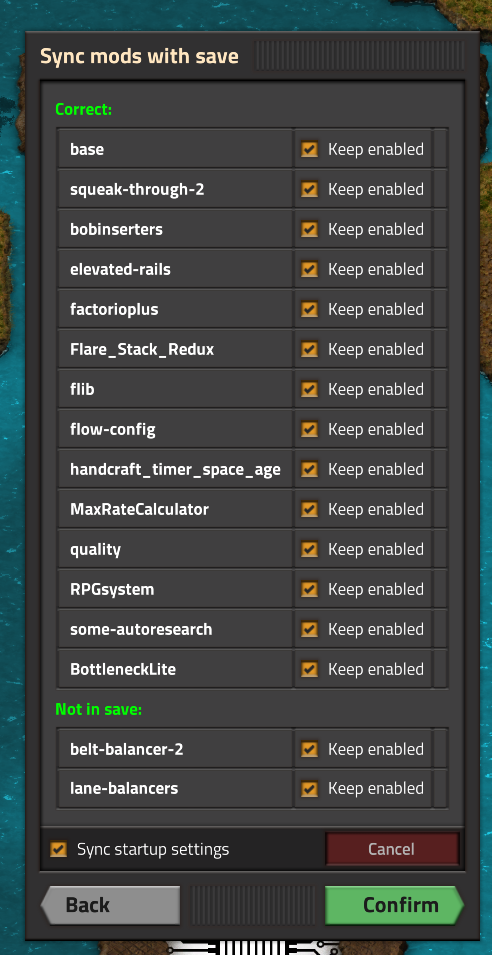Toggle Keep enabled checkbox for bobinserters
Viewport: 492px width, 955px height.
309,230
